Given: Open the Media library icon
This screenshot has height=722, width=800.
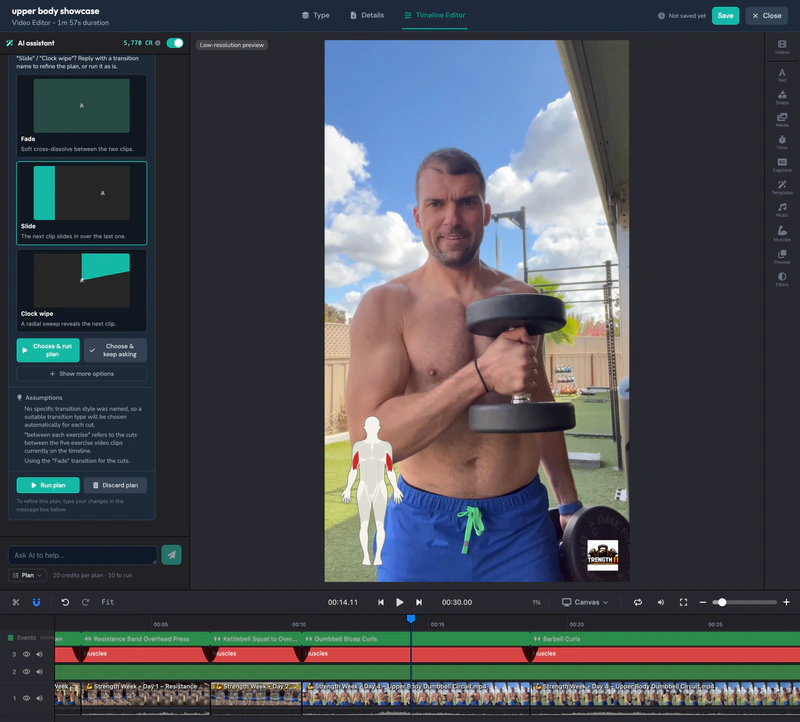Looking at the screenshot, I should (x=782, y=120).
